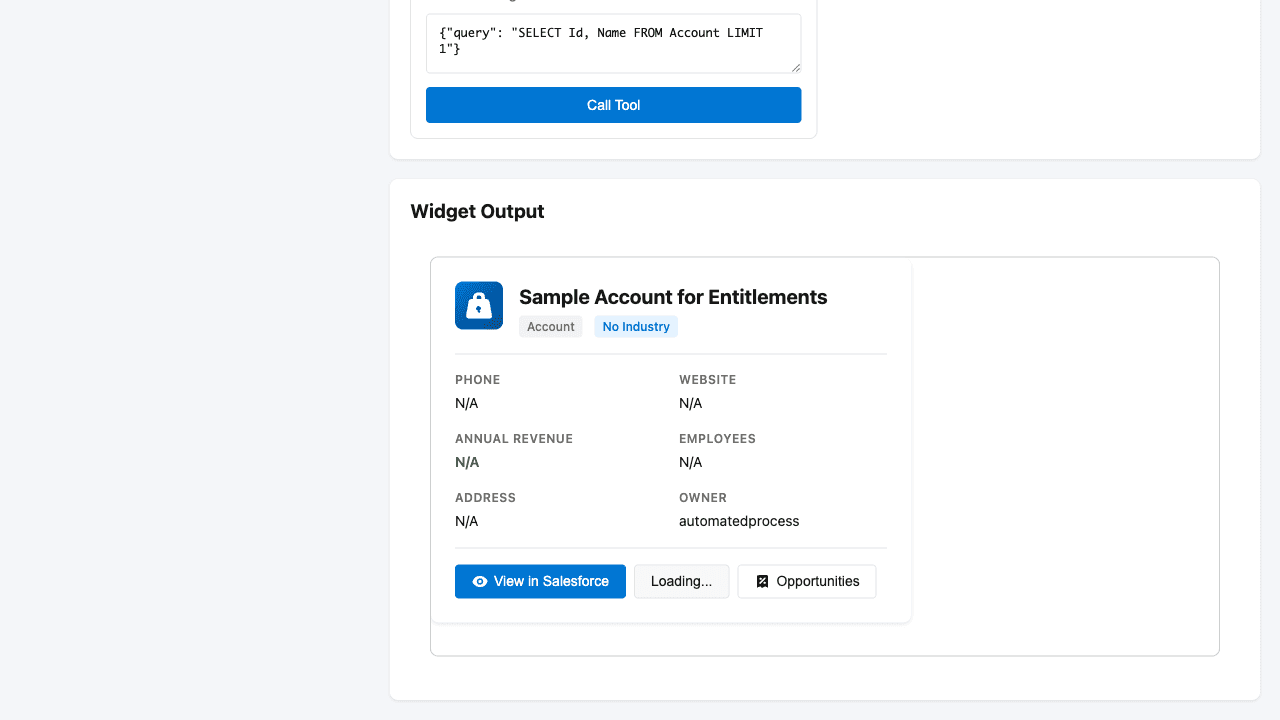The image size is (1280, 720).
Task: Click the N/A value under Website
Action: pyautogui.click(x=691, y=403)
